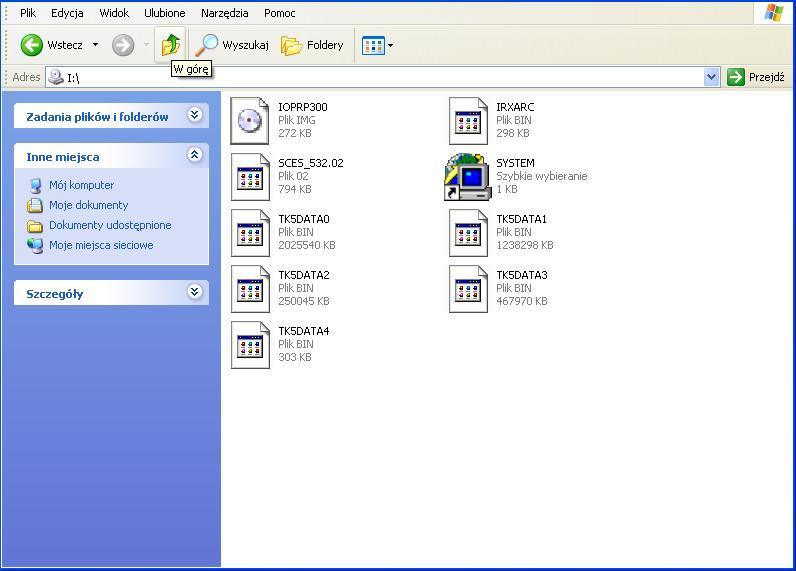This screenshot has width=796, height=571.
Task: Click the Windows flag logo in the menu bar
Action: 774,12
